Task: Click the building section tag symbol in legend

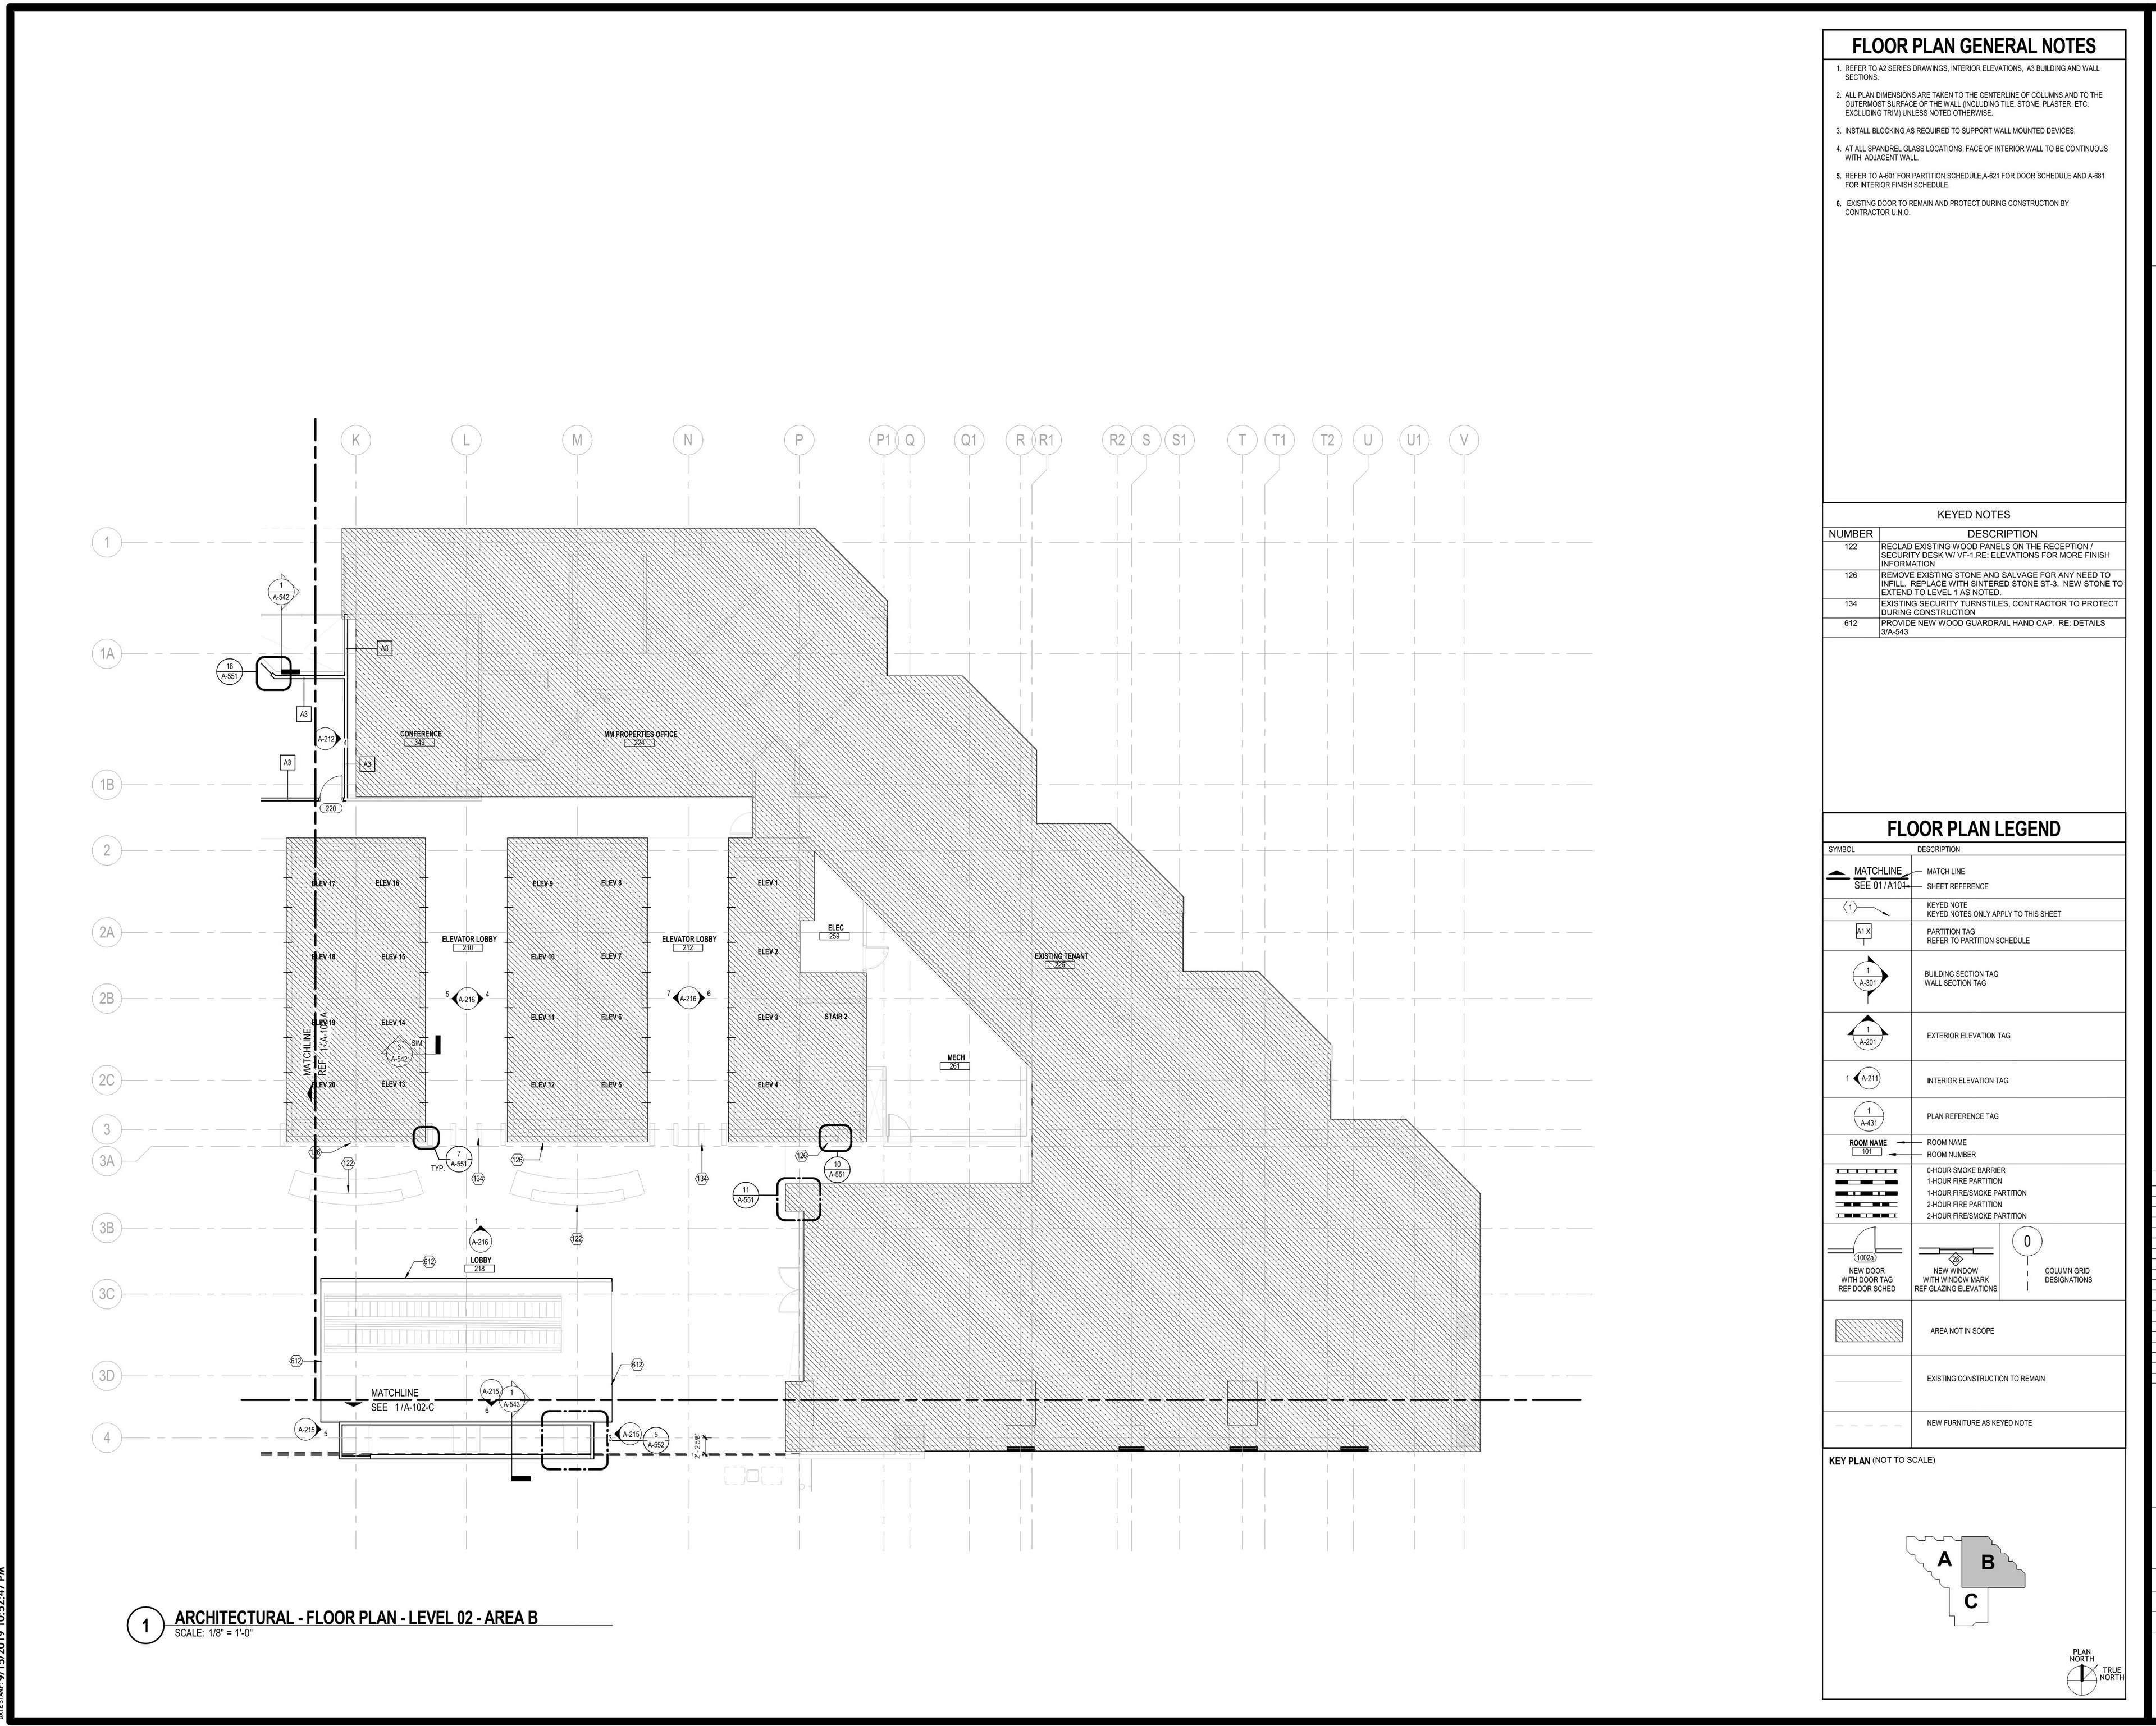Action: (x=1869, y=977)
